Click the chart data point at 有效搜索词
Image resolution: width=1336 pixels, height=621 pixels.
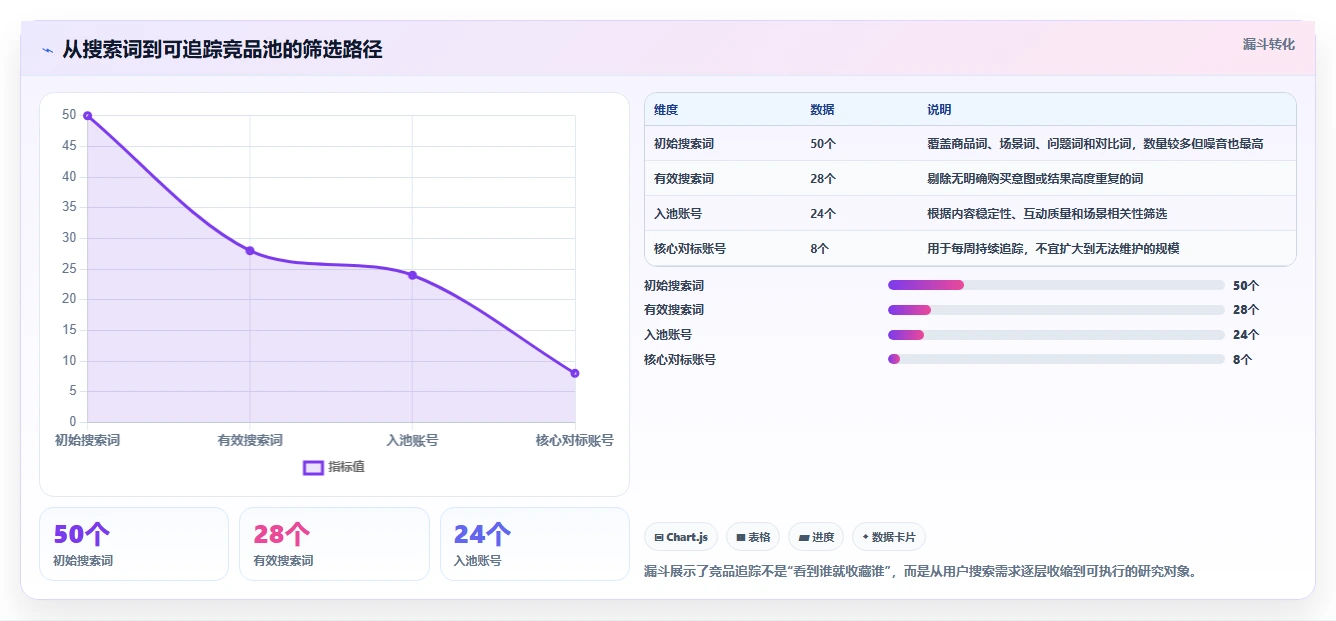pos(250,251)
